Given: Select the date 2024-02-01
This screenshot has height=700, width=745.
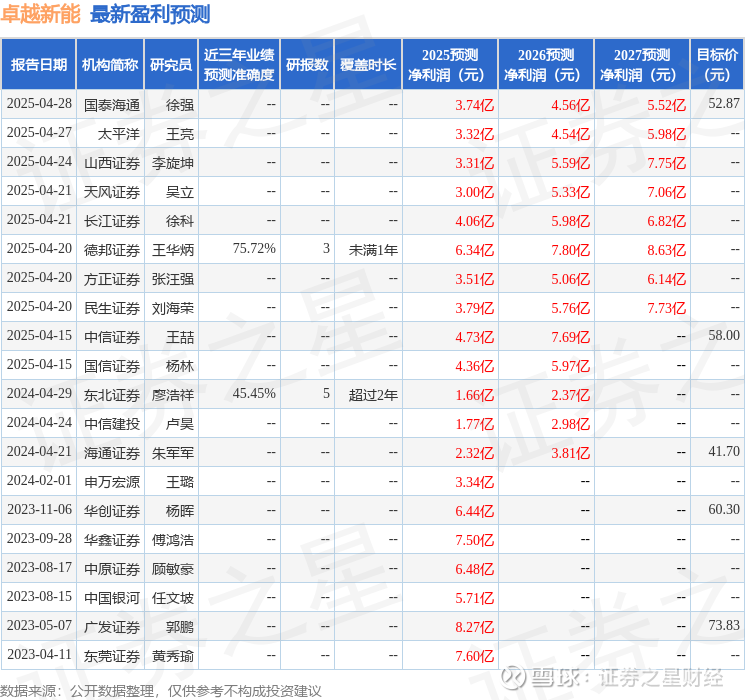Looking at the screenshot, I should (x=39, y=480).
